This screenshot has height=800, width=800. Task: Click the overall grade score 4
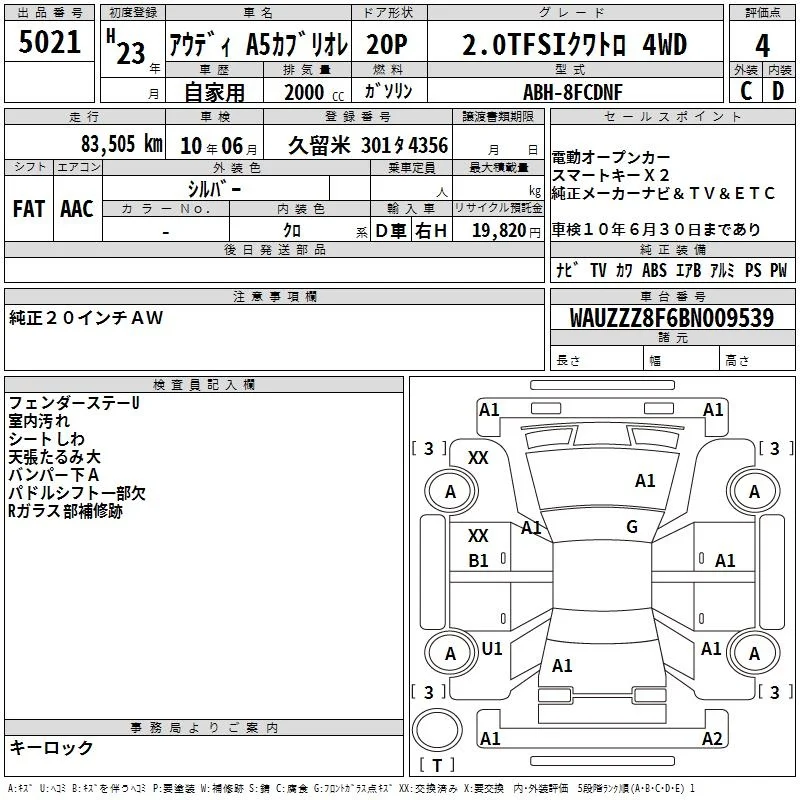point(762,45)
